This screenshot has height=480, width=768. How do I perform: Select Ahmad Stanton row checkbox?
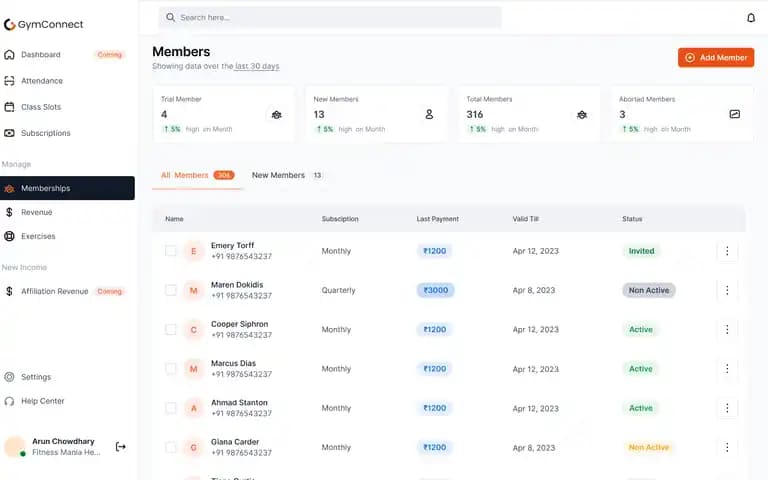pyautogui.click(x=170, y=408)
